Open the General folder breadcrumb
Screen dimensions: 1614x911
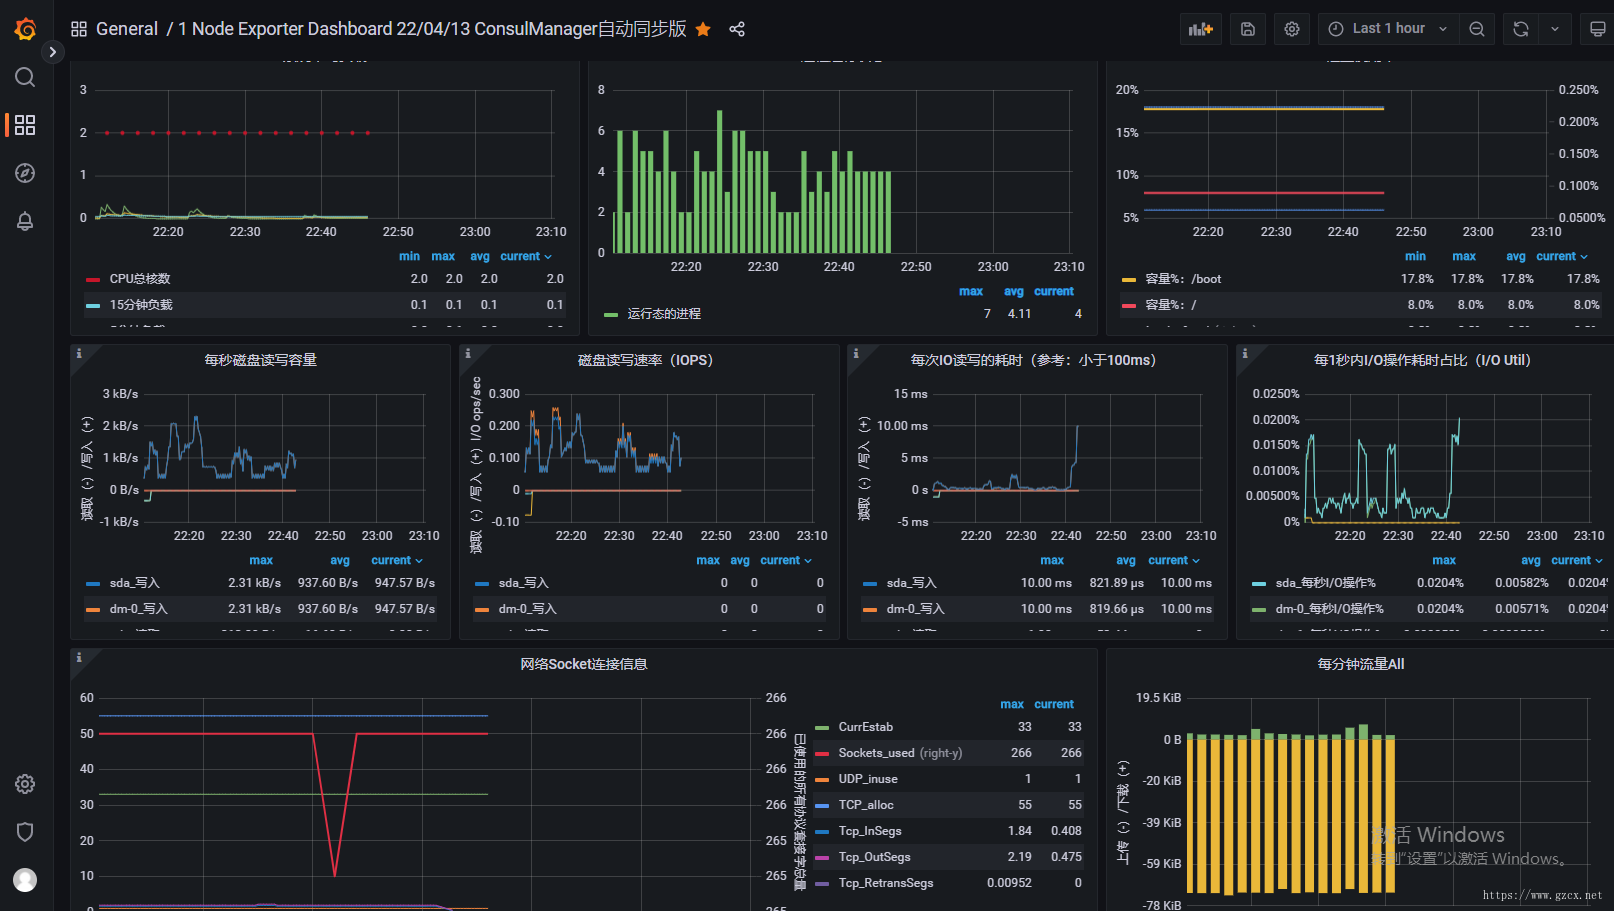(x=127, y=29)
